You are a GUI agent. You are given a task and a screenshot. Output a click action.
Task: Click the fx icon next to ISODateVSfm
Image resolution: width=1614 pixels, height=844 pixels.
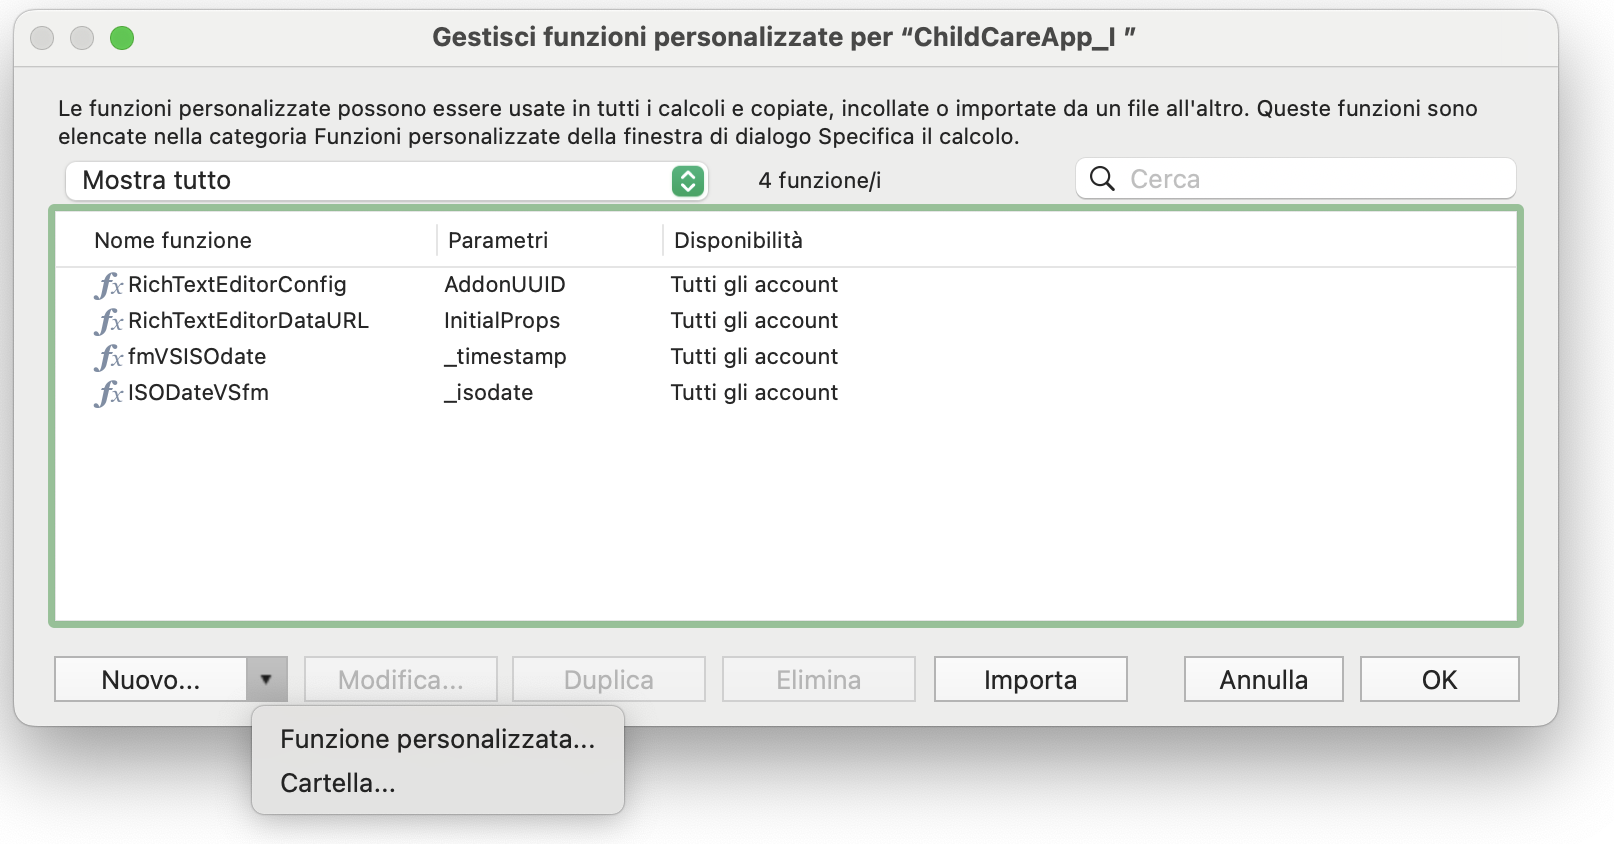pos(110,393)
